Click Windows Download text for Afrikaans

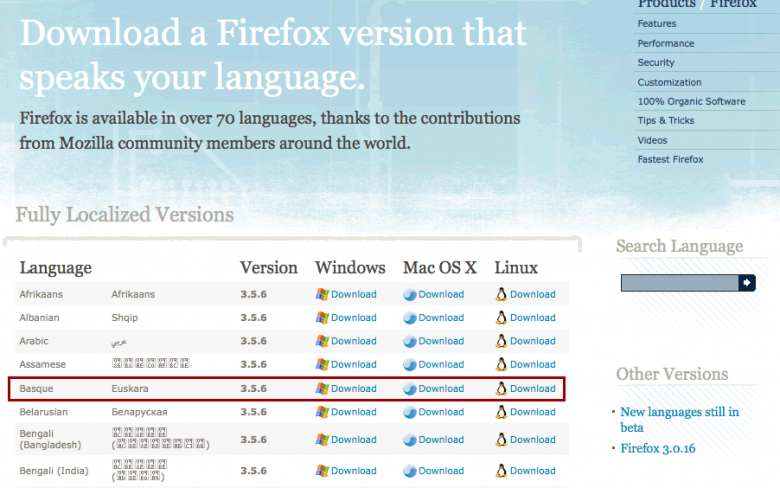pos(354,294)
